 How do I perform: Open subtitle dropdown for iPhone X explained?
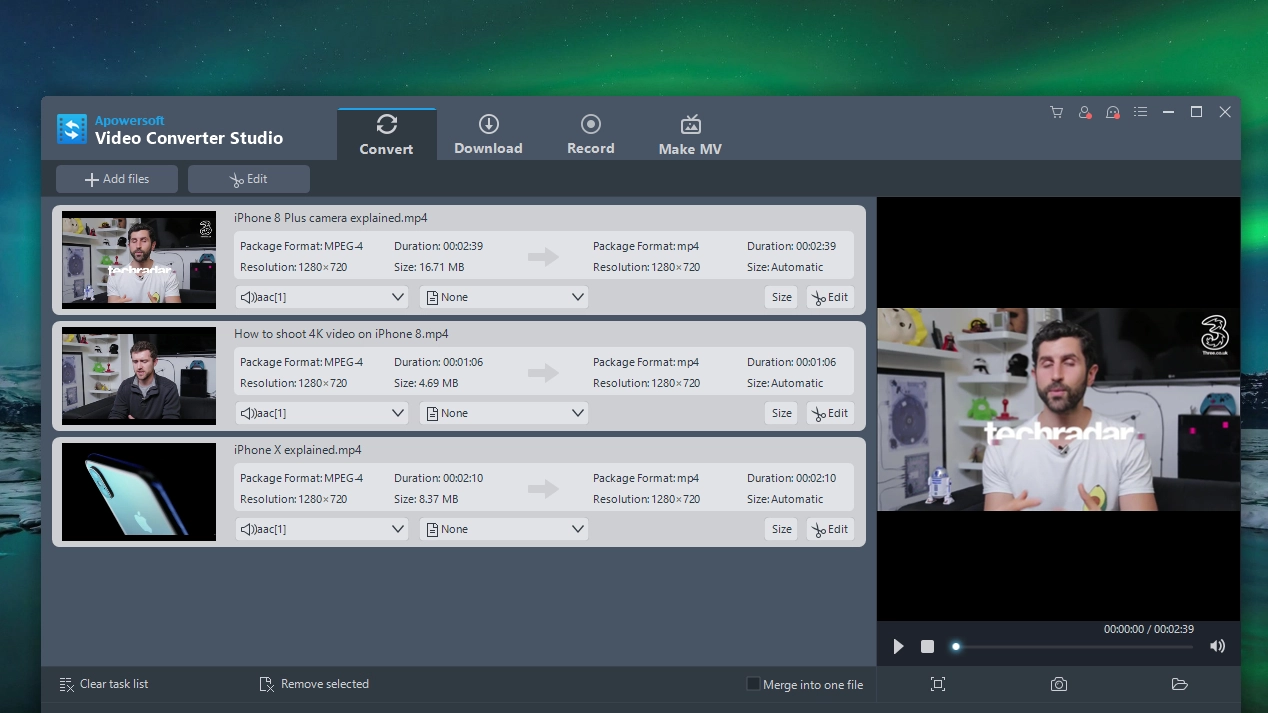point(504,529)
